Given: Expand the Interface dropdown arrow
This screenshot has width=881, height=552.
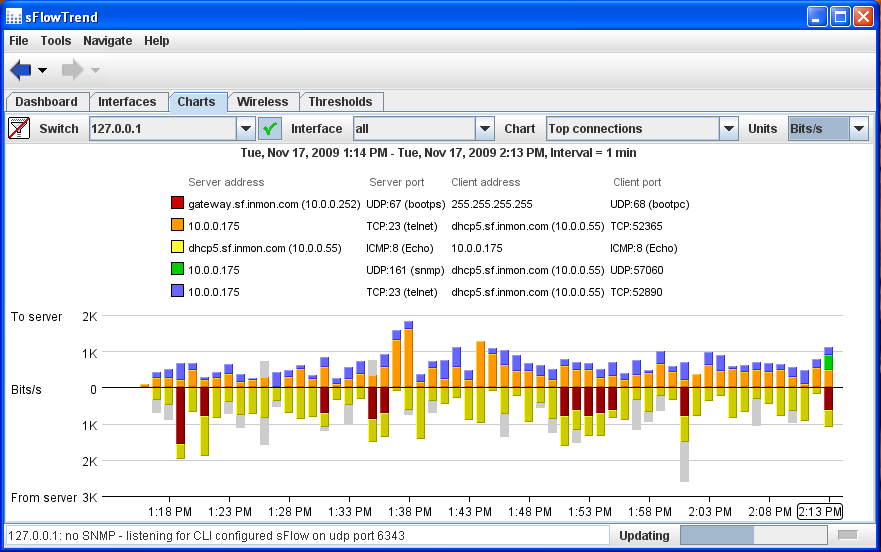Looking at the screenshot, I should pos(484,129).
